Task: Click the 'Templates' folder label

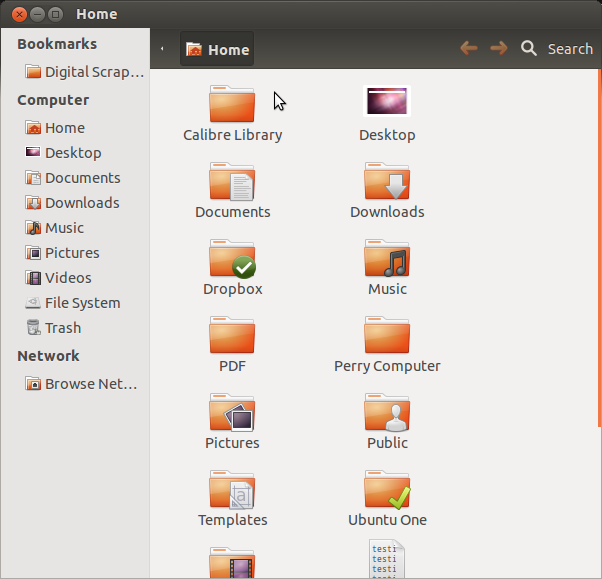Action: [233, 520]
